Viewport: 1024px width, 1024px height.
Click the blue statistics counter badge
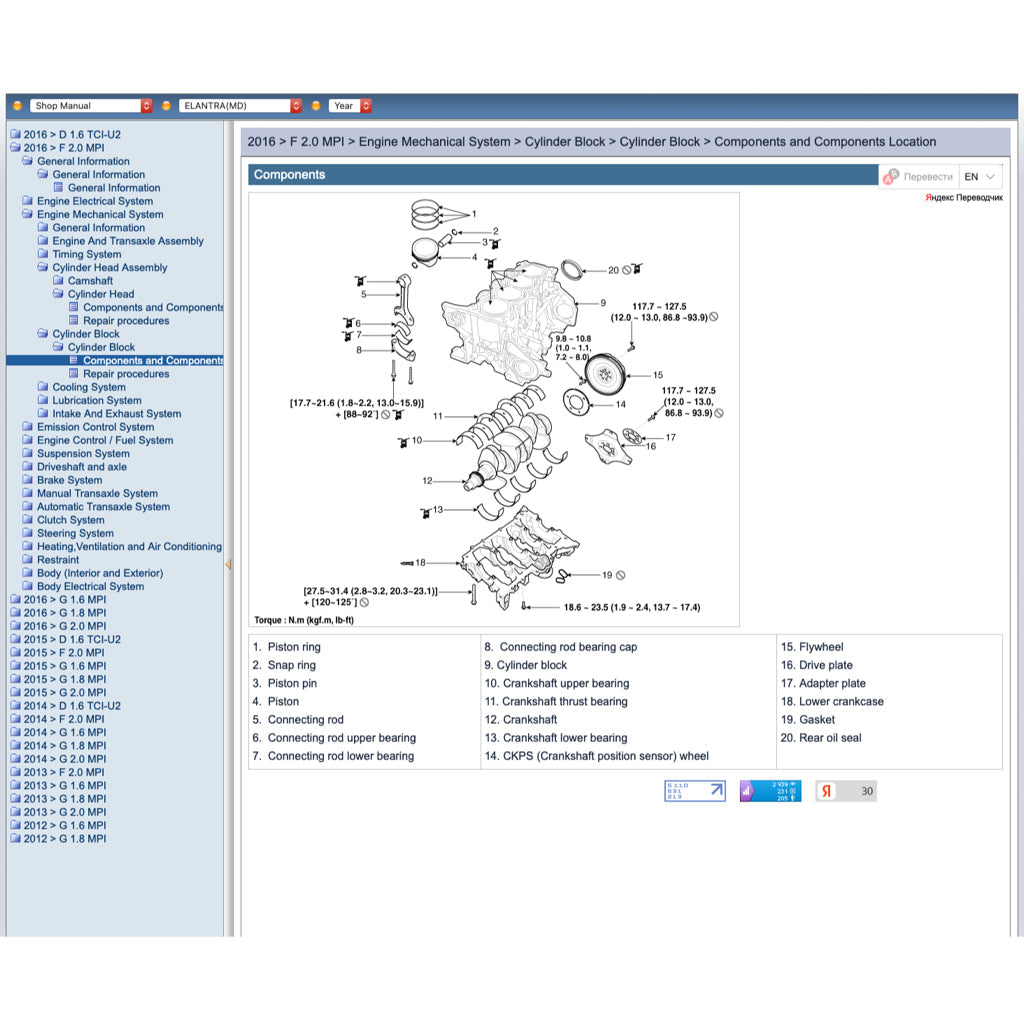(770, 791)
